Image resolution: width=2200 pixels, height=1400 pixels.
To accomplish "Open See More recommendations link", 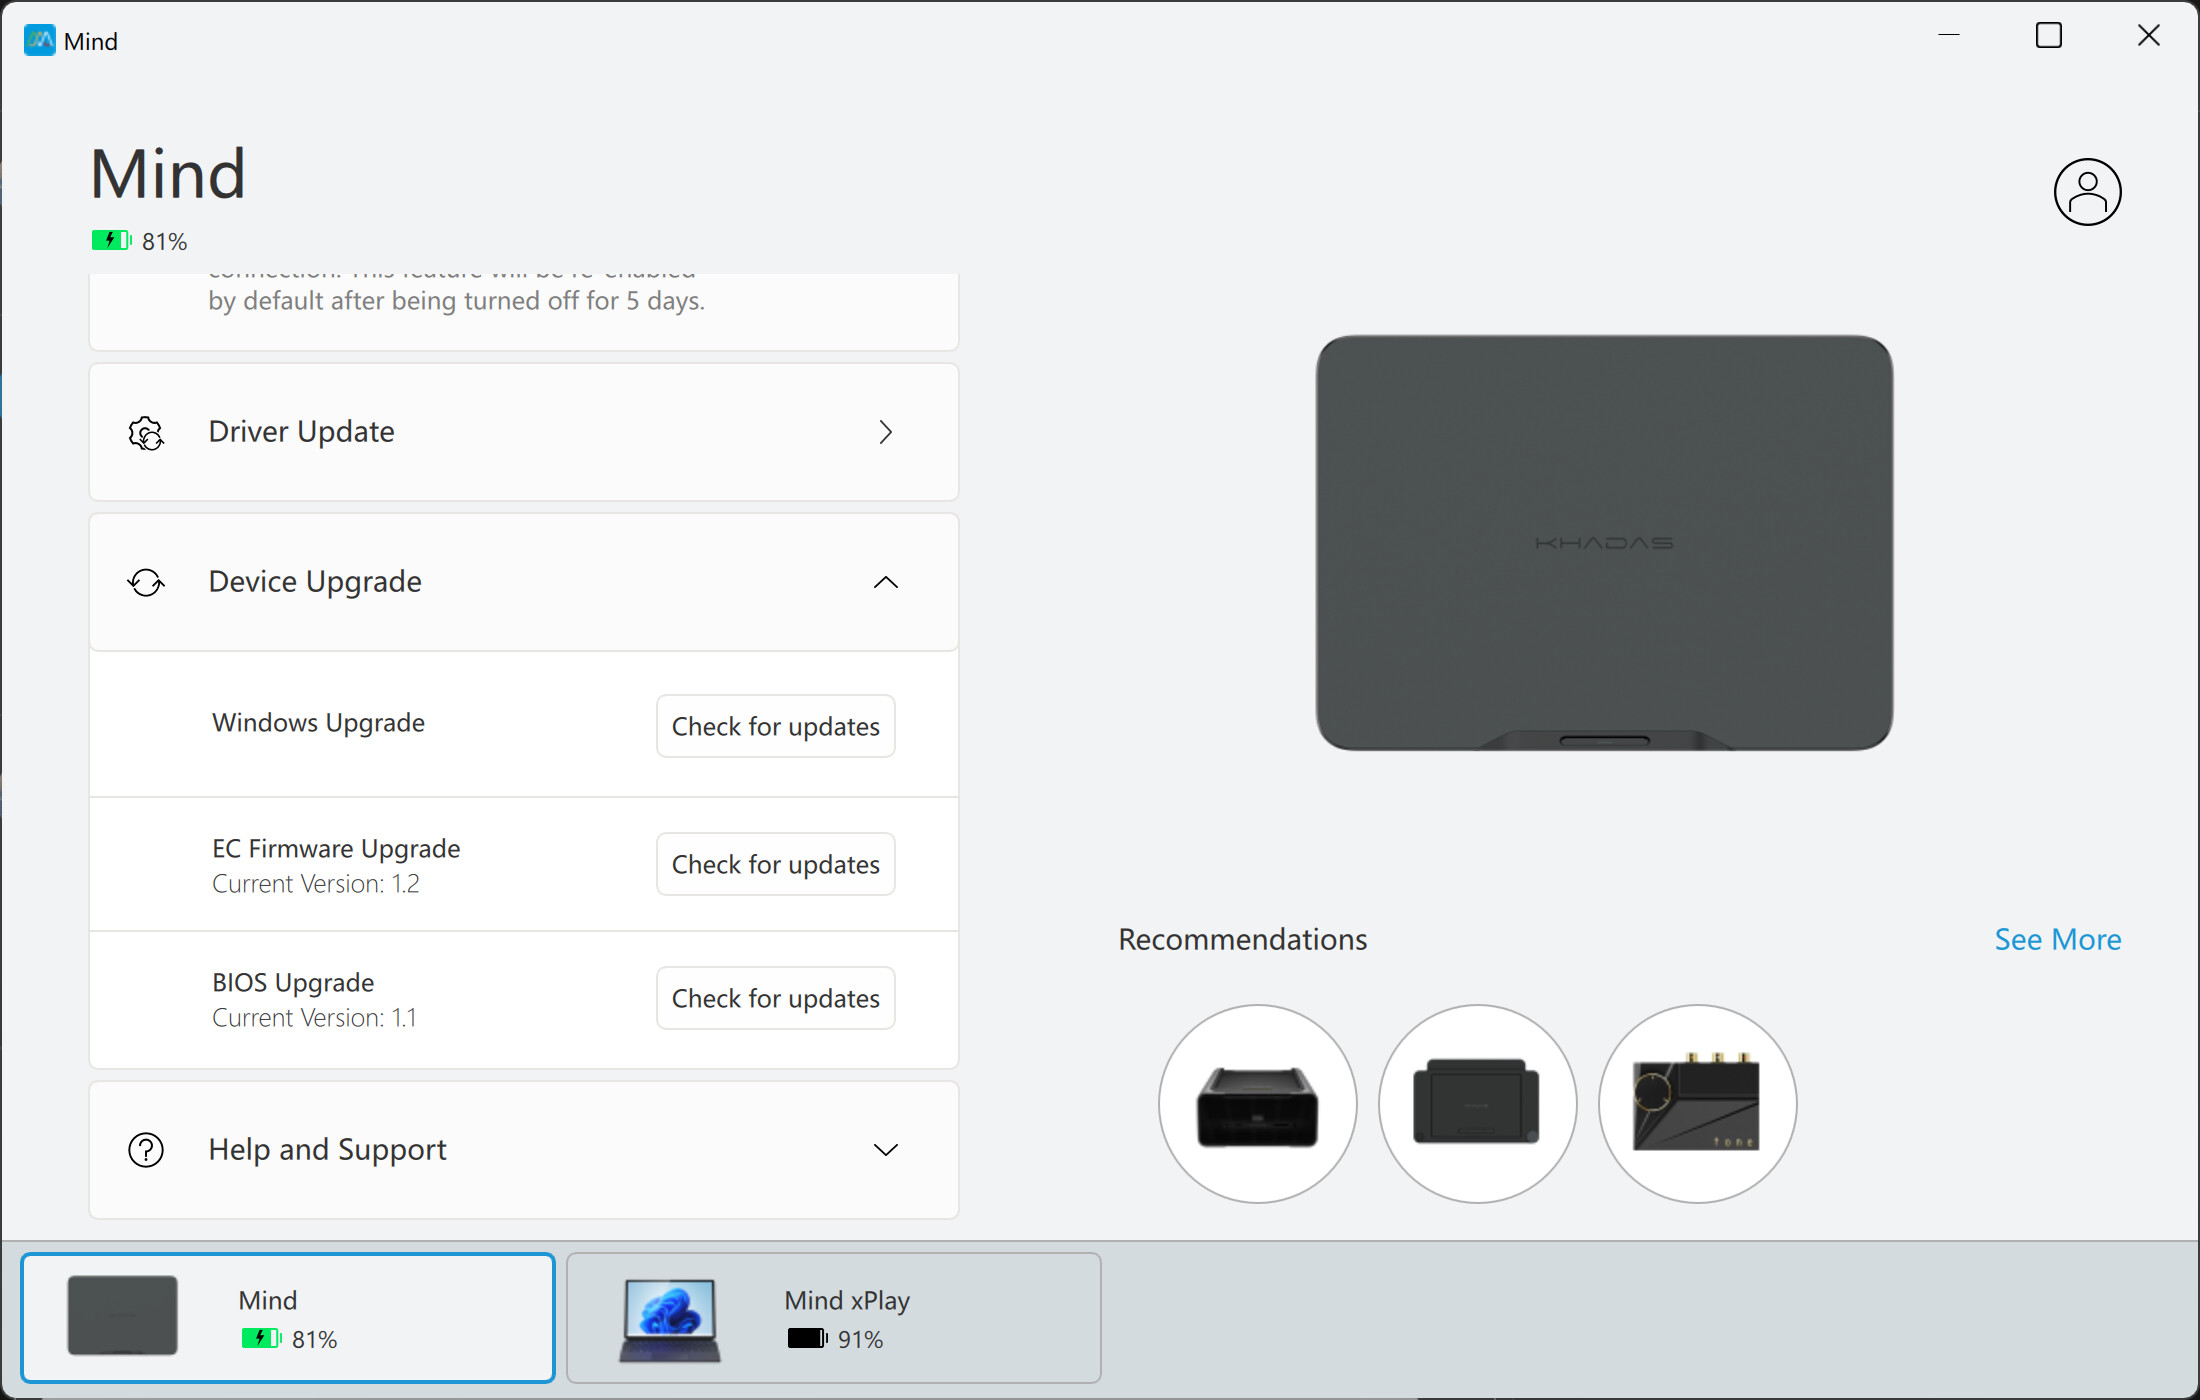I will pyautogui.click(x=2057, y=939).
